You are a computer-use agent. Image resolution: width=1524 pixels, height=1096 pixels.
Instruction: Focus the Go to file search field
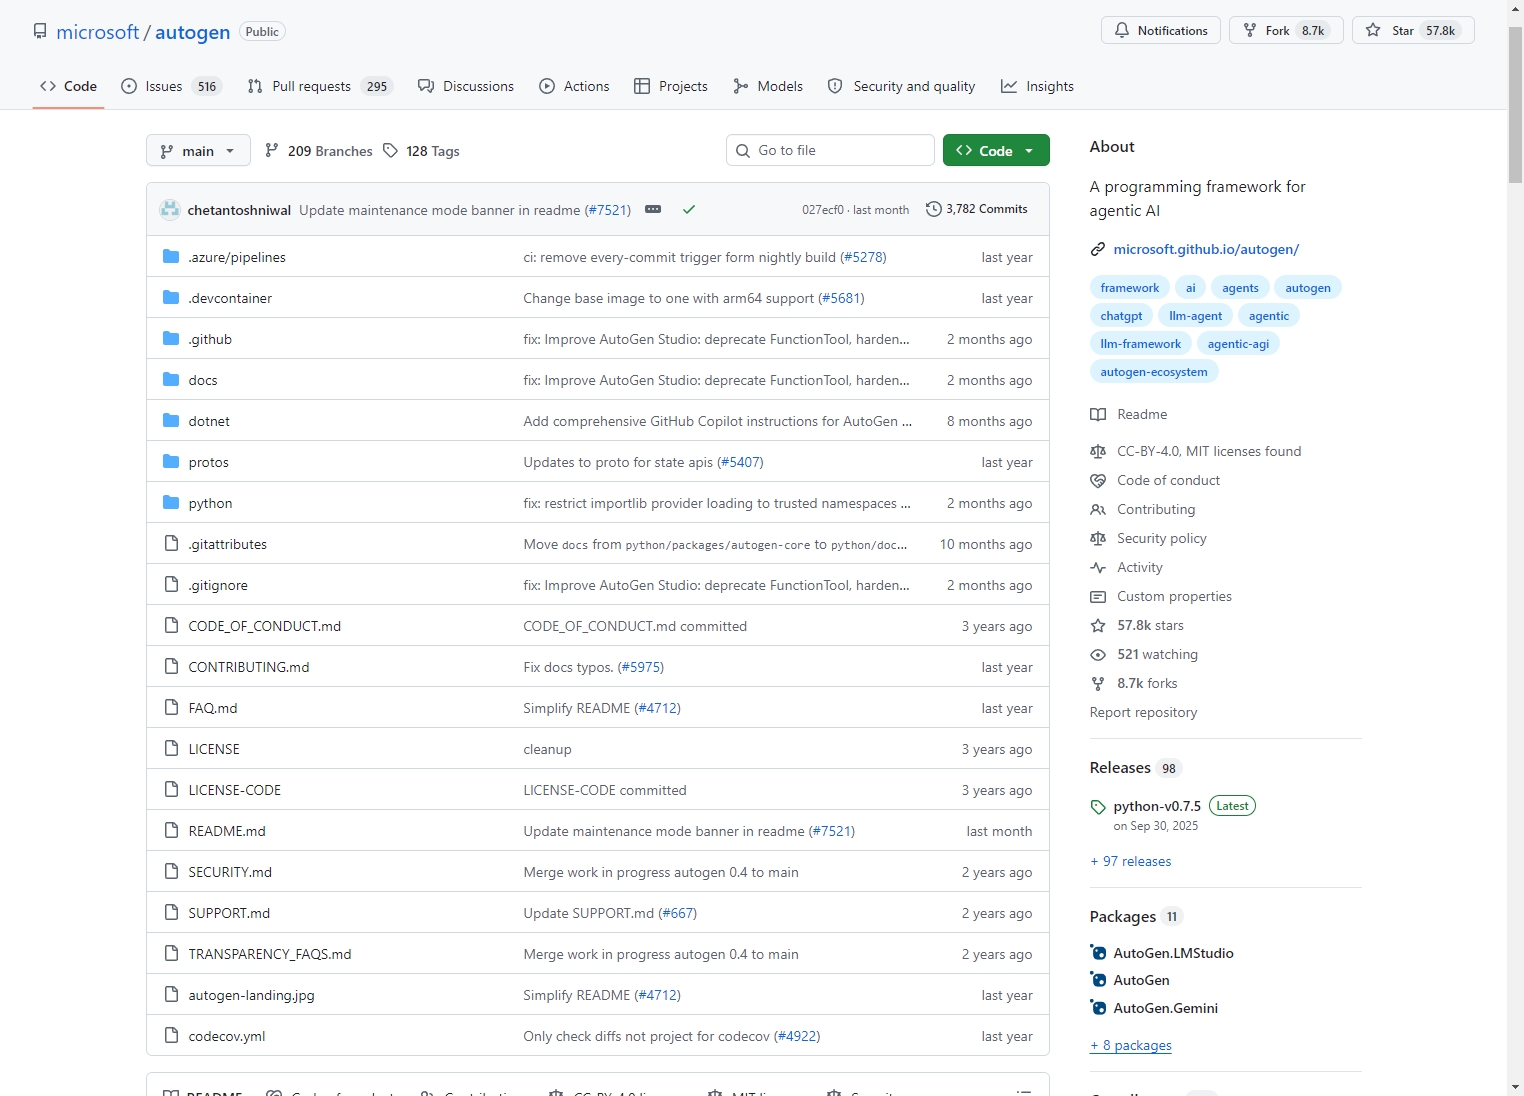[830, 150]
